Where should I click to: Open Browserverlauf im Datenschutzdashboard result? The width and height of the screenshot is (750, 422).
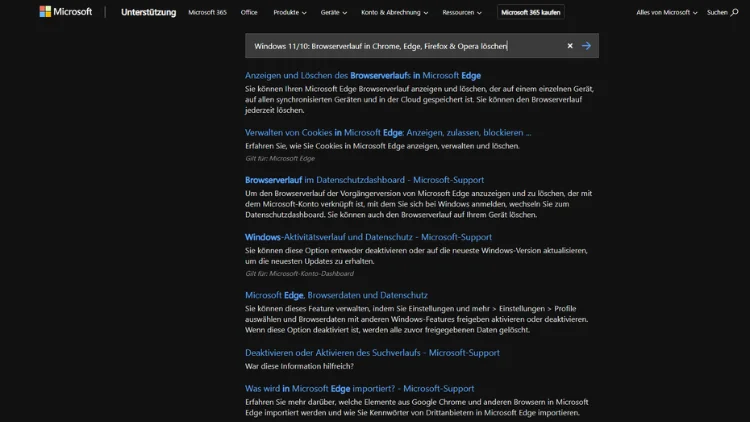point(364,180)
